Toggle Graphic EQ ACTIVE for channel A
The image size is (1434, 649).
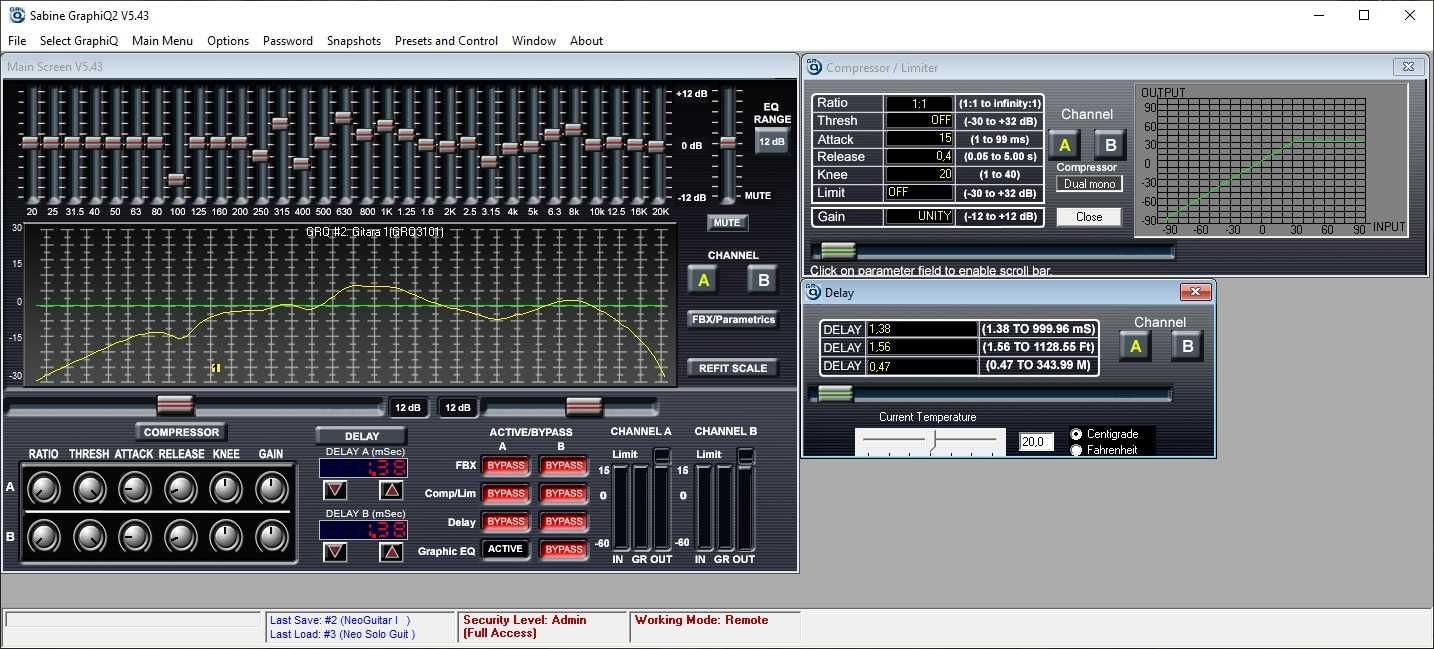click(x=506, y=549)
